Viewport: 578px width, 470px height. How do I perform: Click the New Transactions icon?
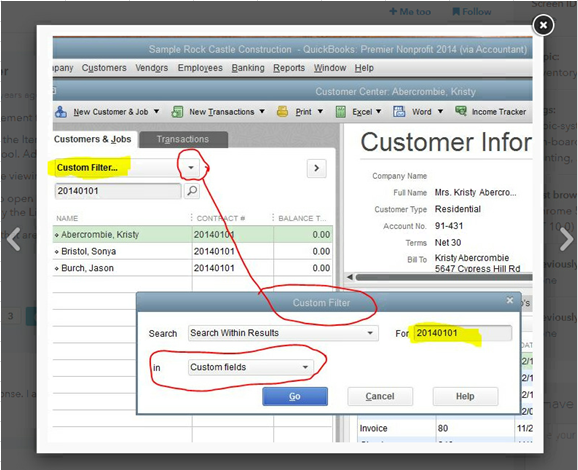[x=177, y=112]
